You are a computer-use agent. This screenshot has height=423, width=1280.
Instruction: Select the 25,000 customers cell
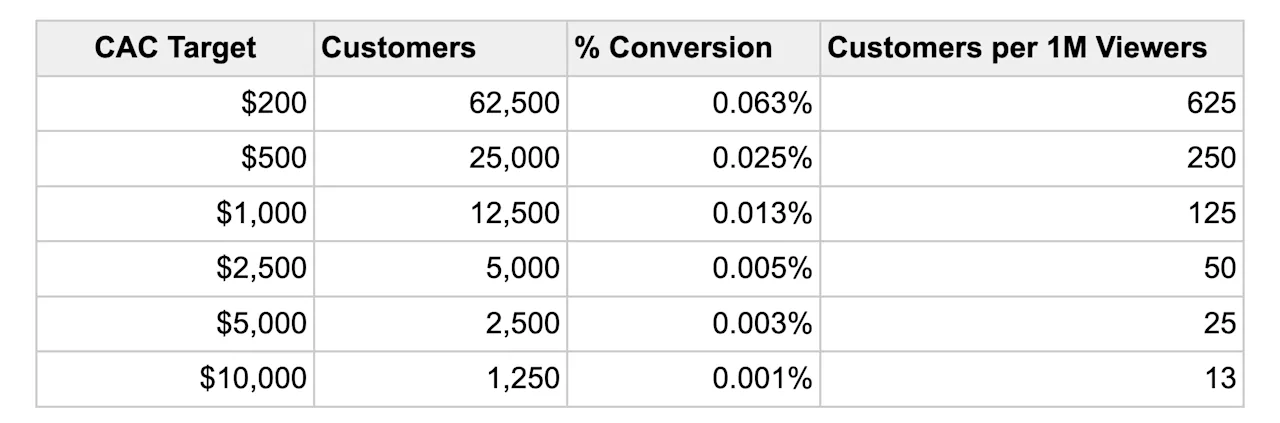[440, 158]
